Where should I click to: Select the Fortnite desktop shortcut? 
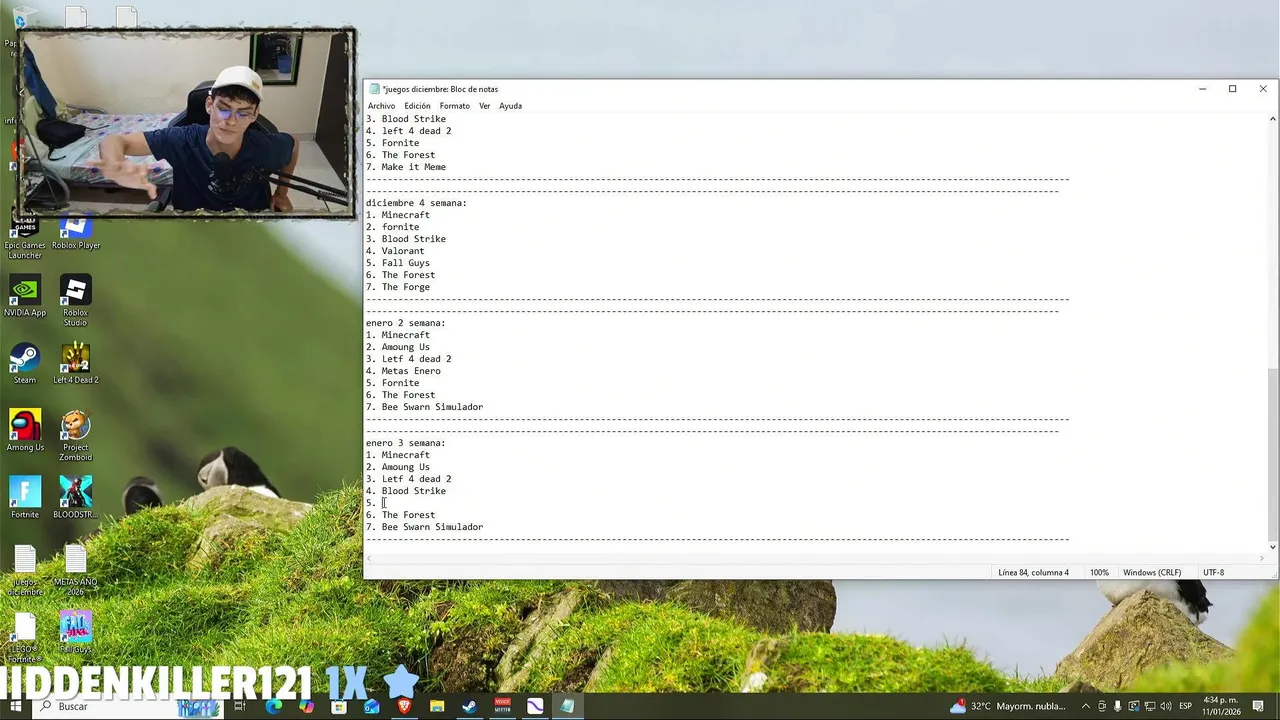click(25, 498)
